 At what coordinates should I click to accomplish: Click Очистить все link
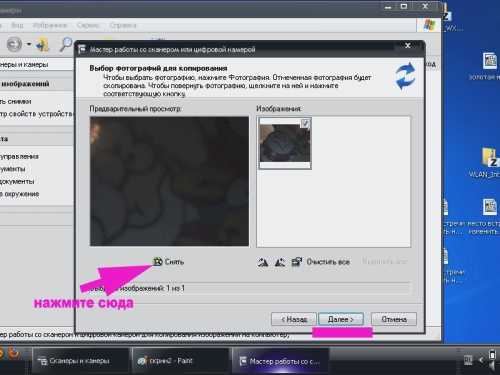[x=328, y=262]
